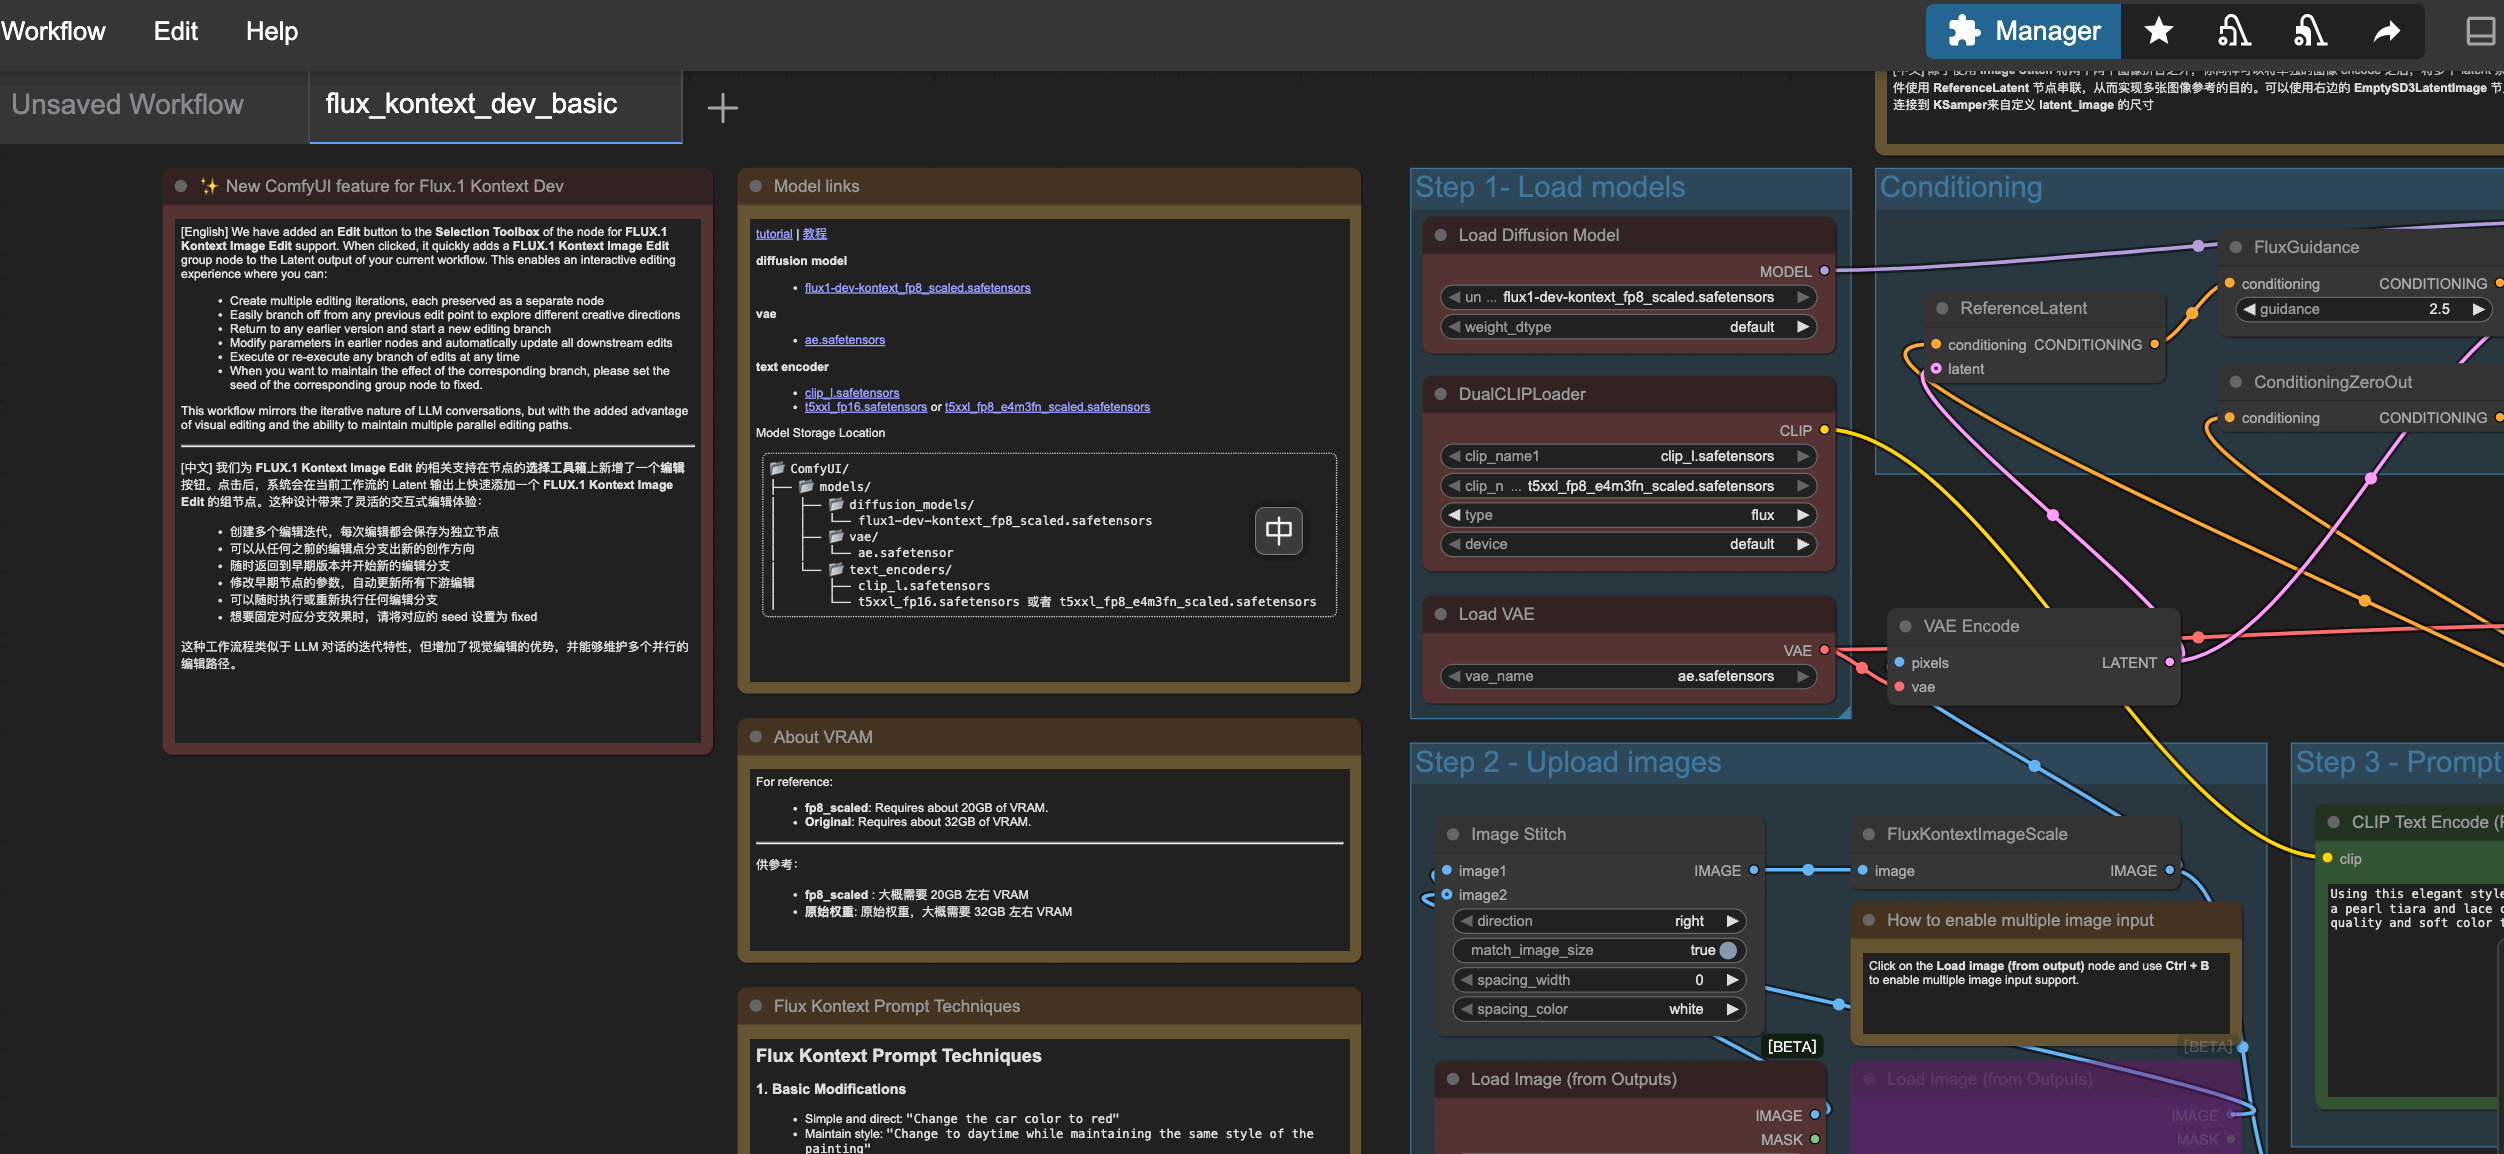
Task: Click image2 input socket on Image Stitch
Action: click(1446, 894)
